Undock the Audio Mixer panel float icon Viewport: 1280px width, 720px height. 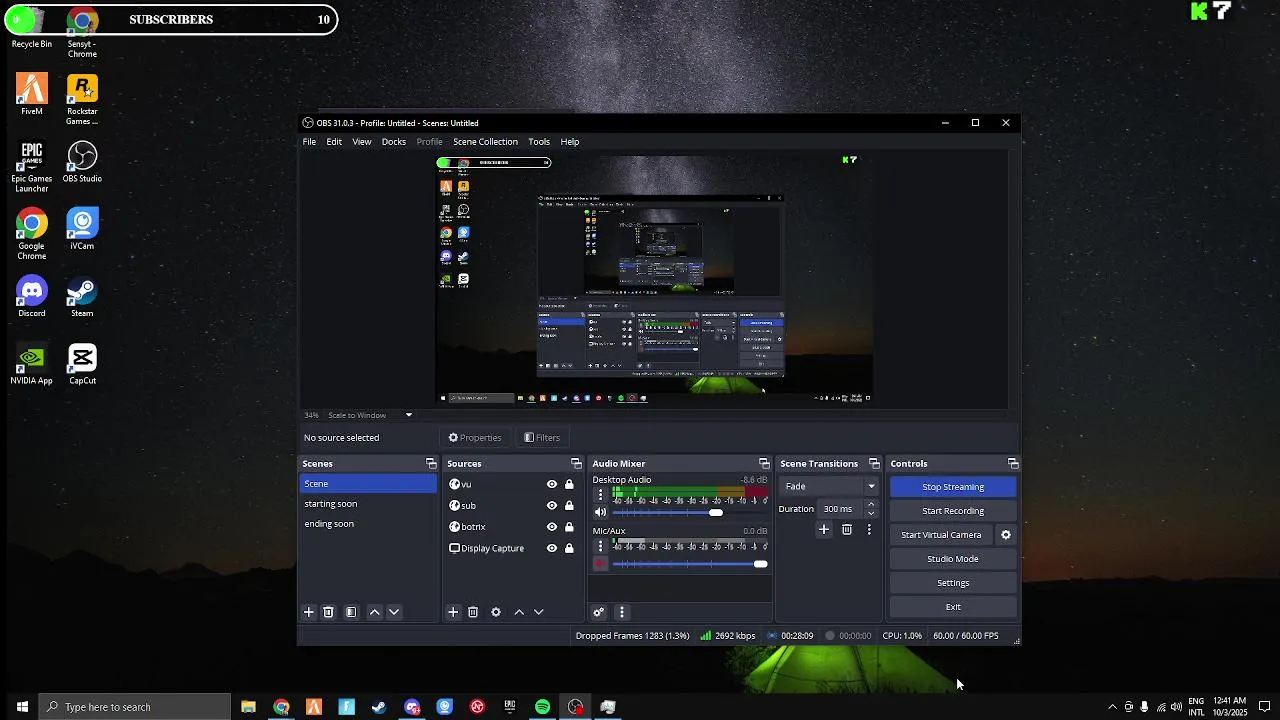click(764, 464)
